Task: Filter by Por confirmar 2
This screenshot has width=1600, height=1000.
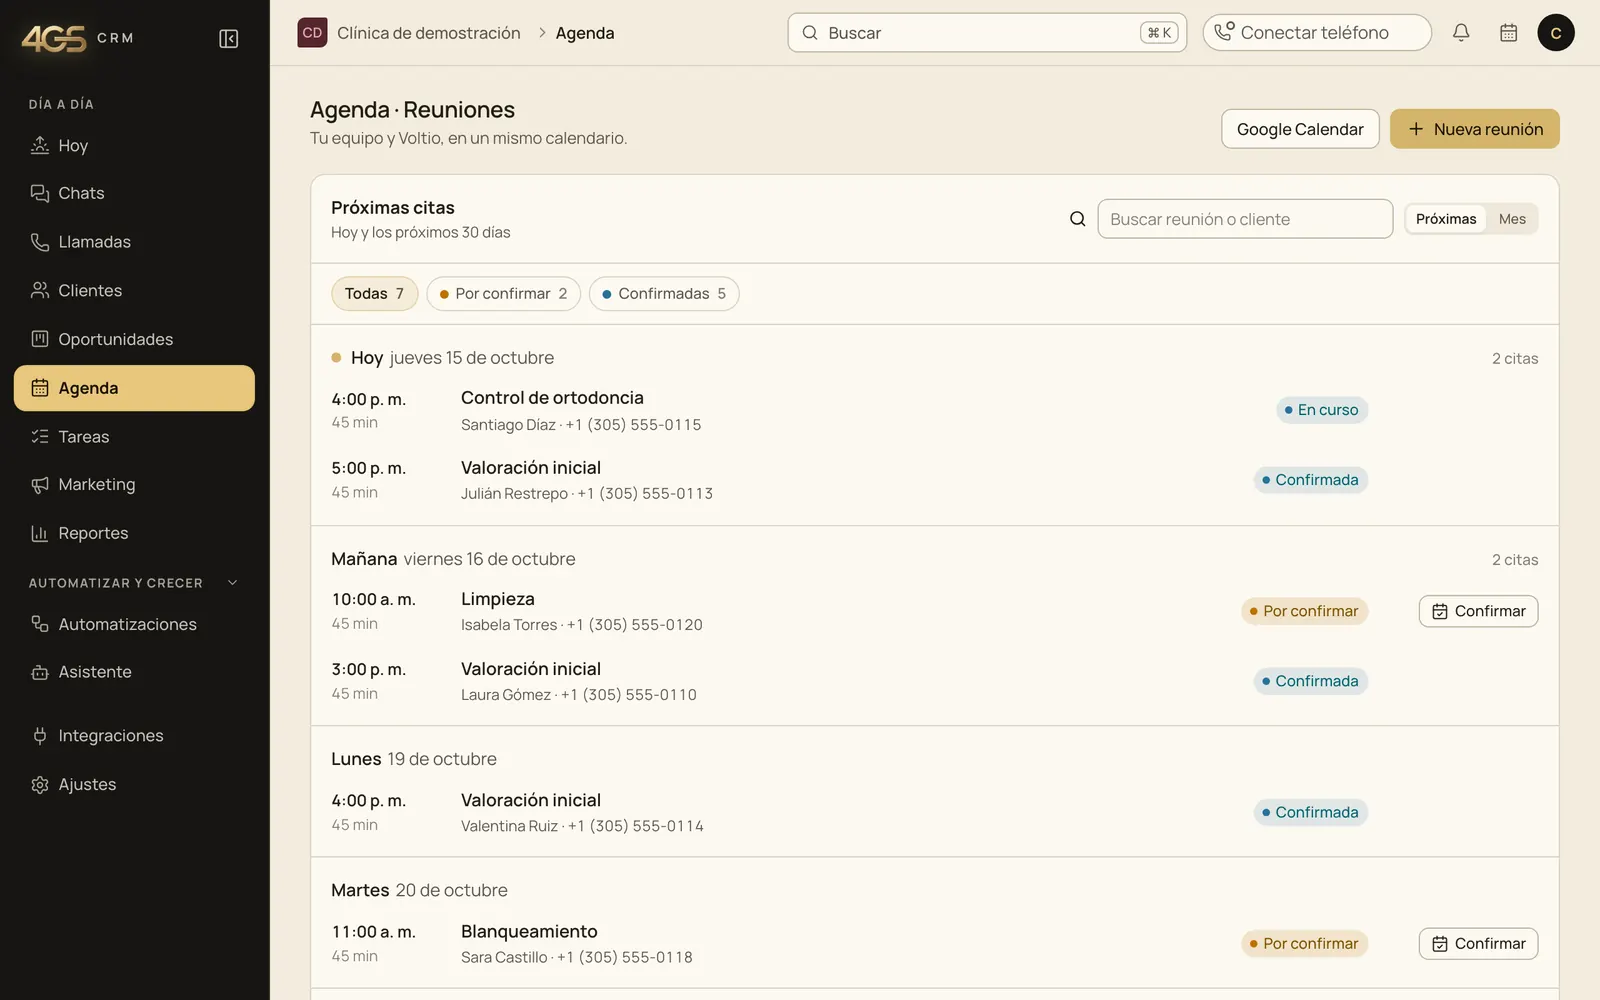Action: (503, 293)
